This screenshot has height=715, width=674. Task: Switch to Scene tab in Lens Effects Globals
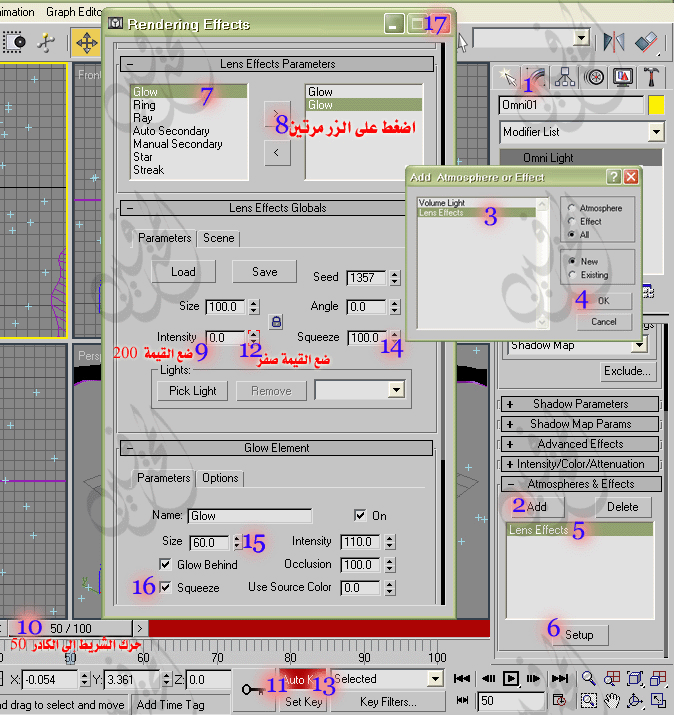218,238
